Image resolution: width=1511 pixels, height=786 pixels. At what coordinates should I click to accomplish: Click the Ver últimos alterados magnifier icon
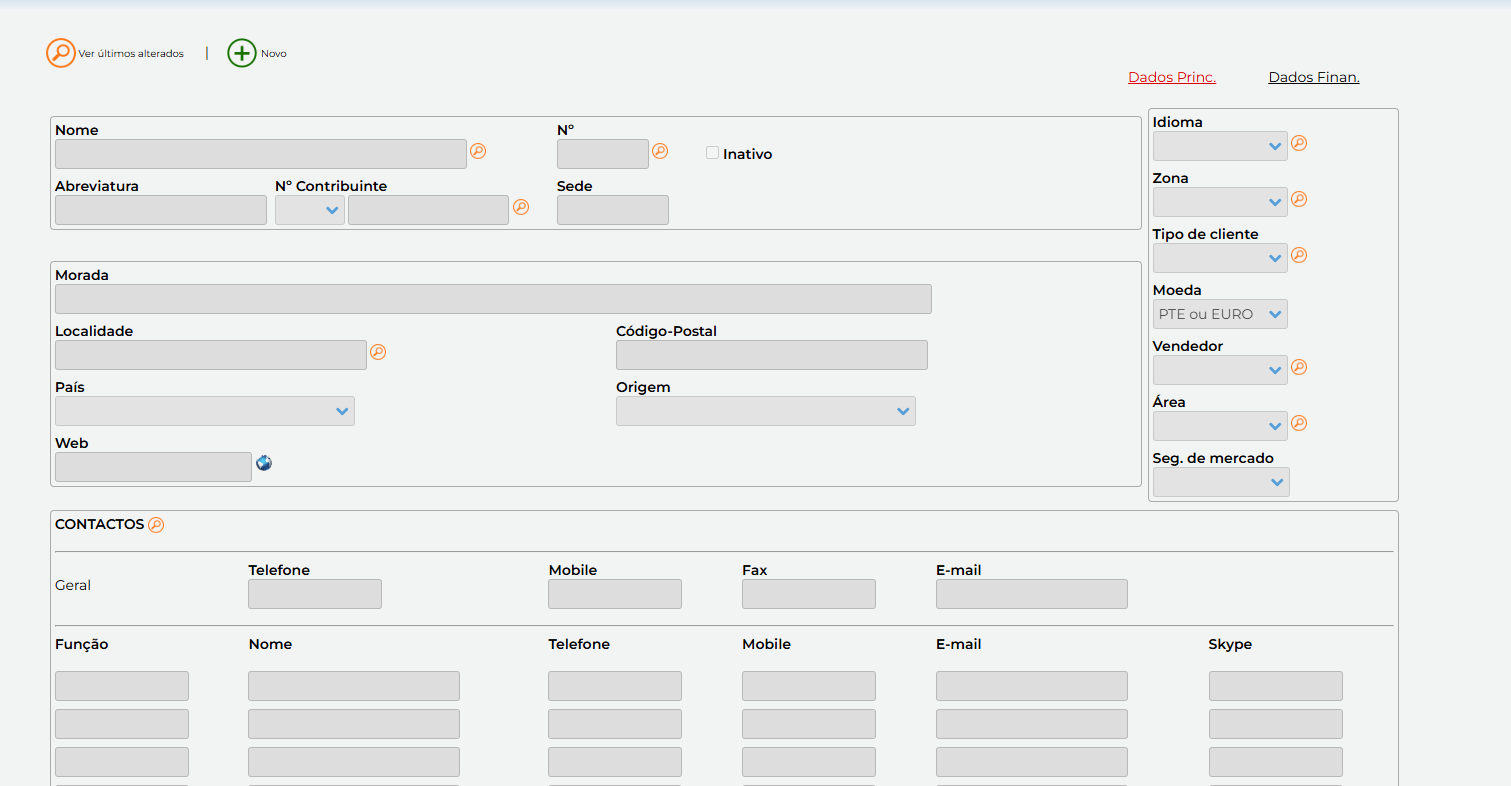pyautogui.click(x=61, y=53)
